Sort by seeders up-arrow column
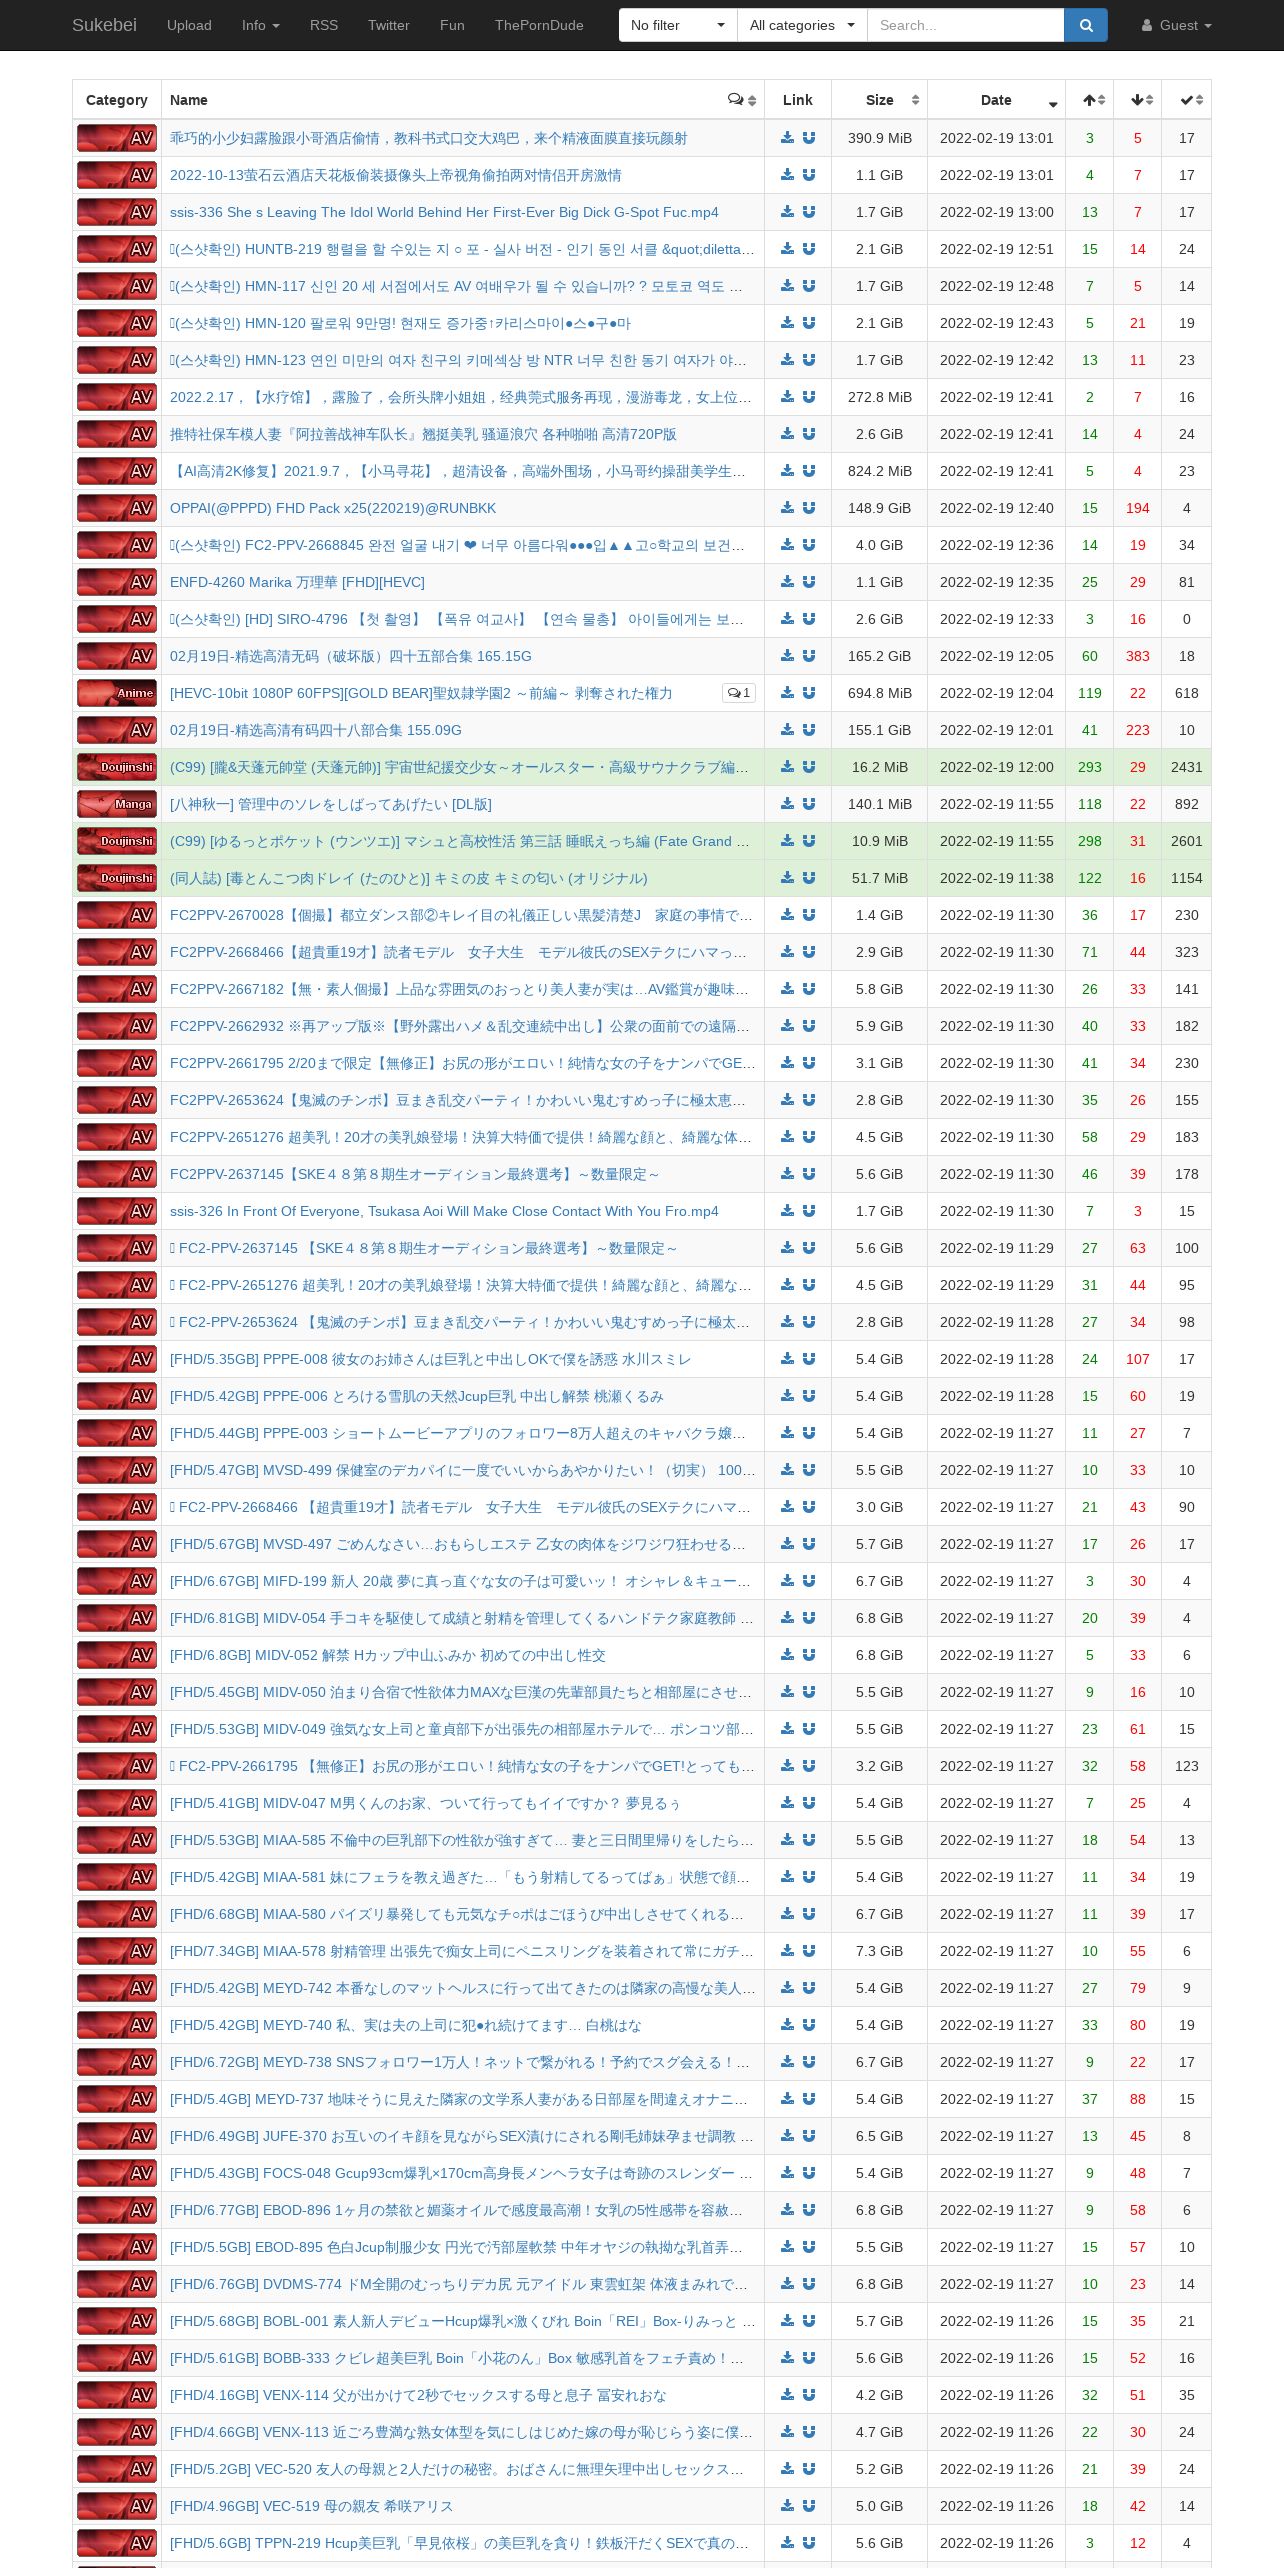 click(1090, 100)
